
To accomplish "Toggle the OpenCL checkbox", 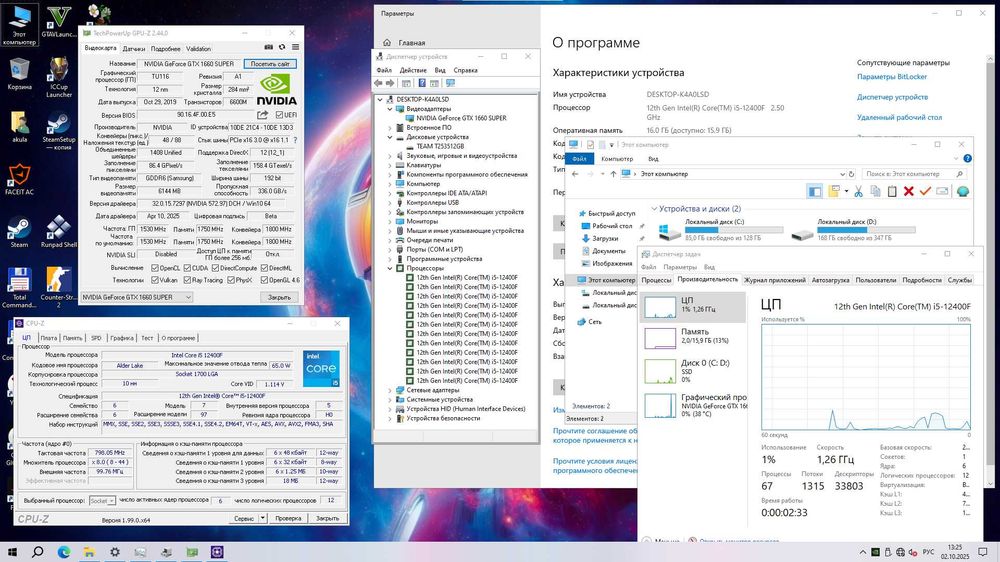I will click(154, 269).
